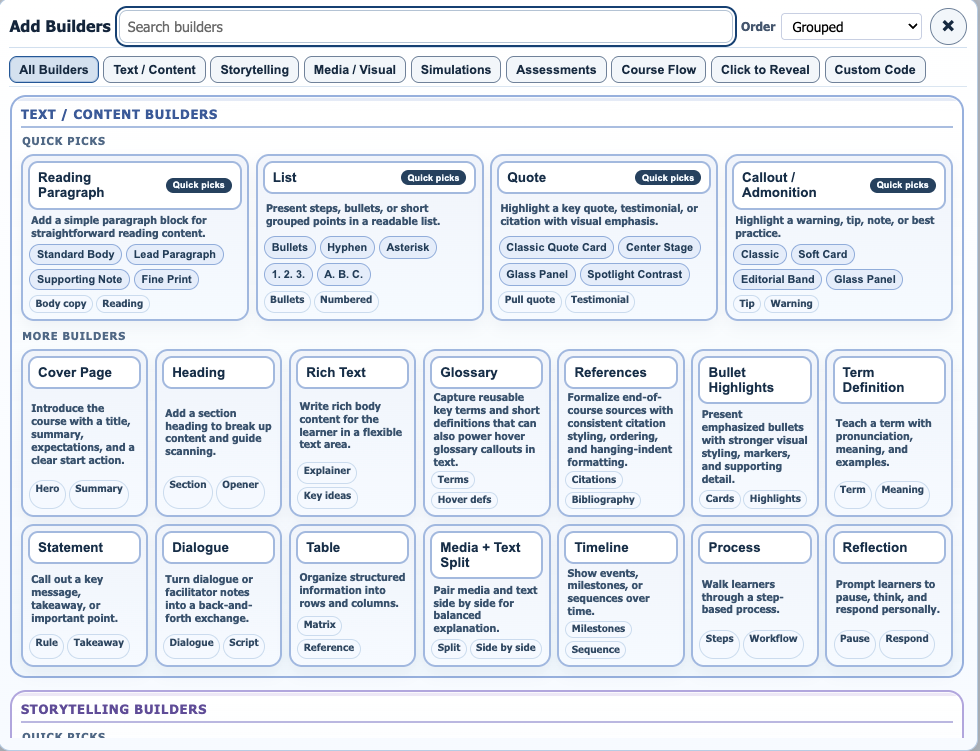Open the Order dropdown set to Grouped

851,27
